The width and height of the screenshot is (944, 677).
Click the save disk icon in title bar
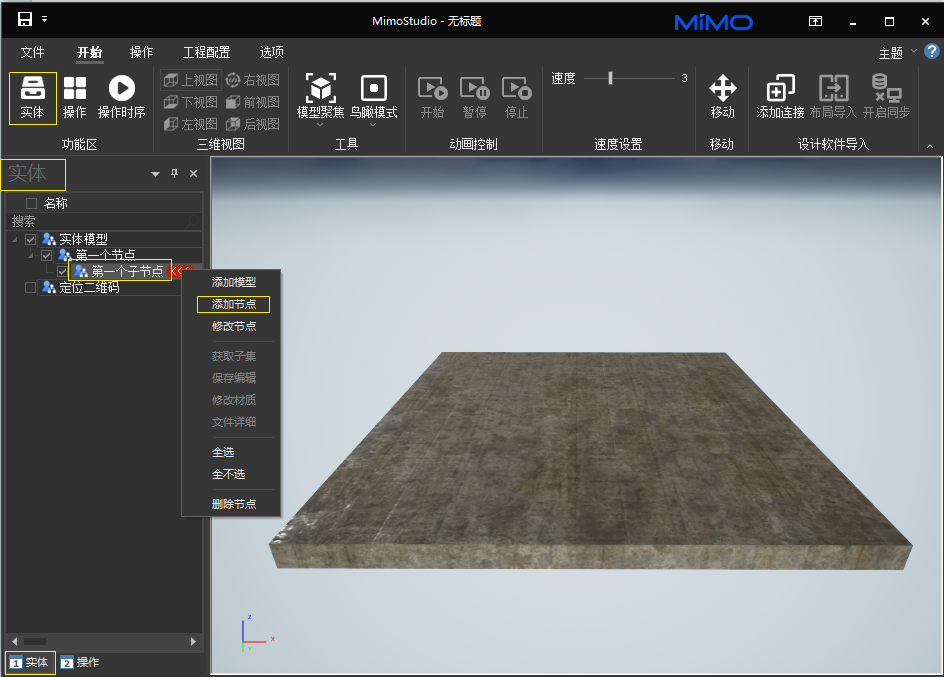click(25, 19)
